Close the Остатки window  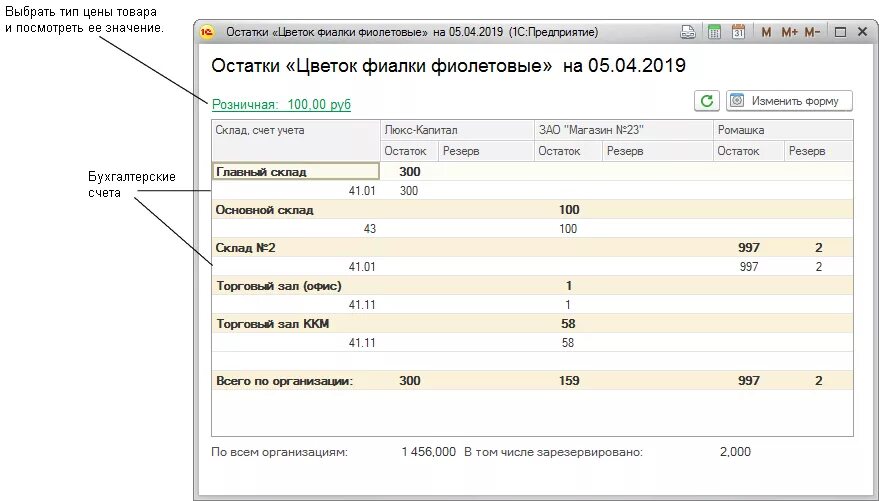tap(863, 33)
